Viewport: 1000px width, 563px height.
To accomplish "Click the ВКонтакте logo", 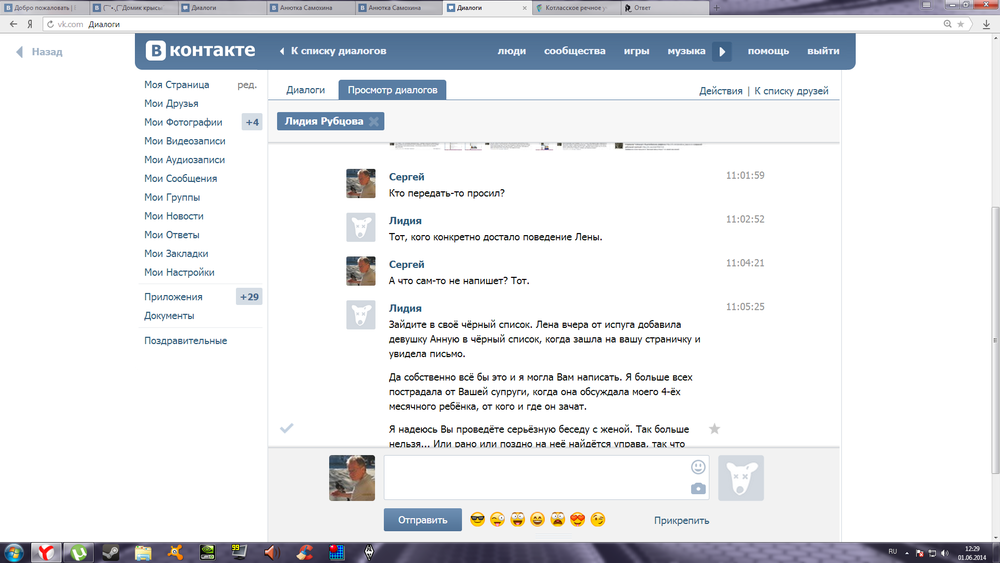I will pyautogui.click(x=200, y=50).
